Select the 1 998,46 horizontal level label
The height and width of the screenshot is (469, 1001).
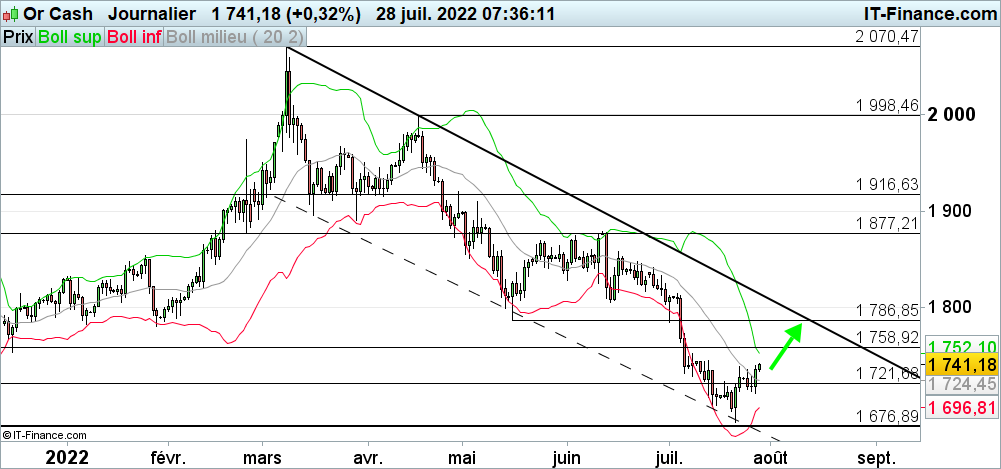point(886,105)
